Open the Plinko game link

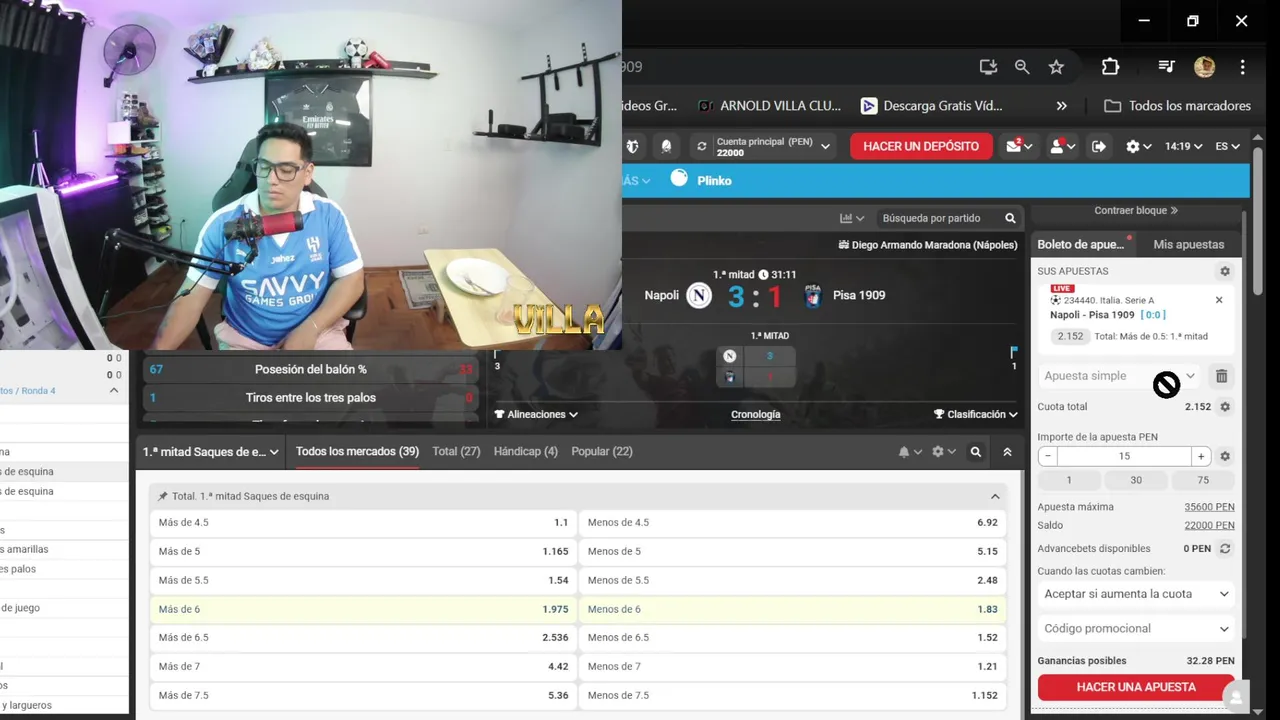point(701,180)
